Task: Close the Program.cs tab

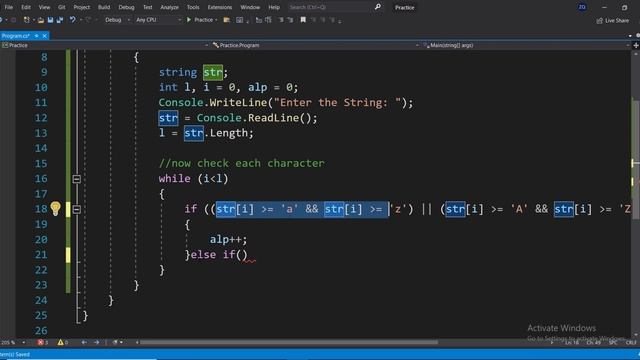Action: click(x=44, y=36)
